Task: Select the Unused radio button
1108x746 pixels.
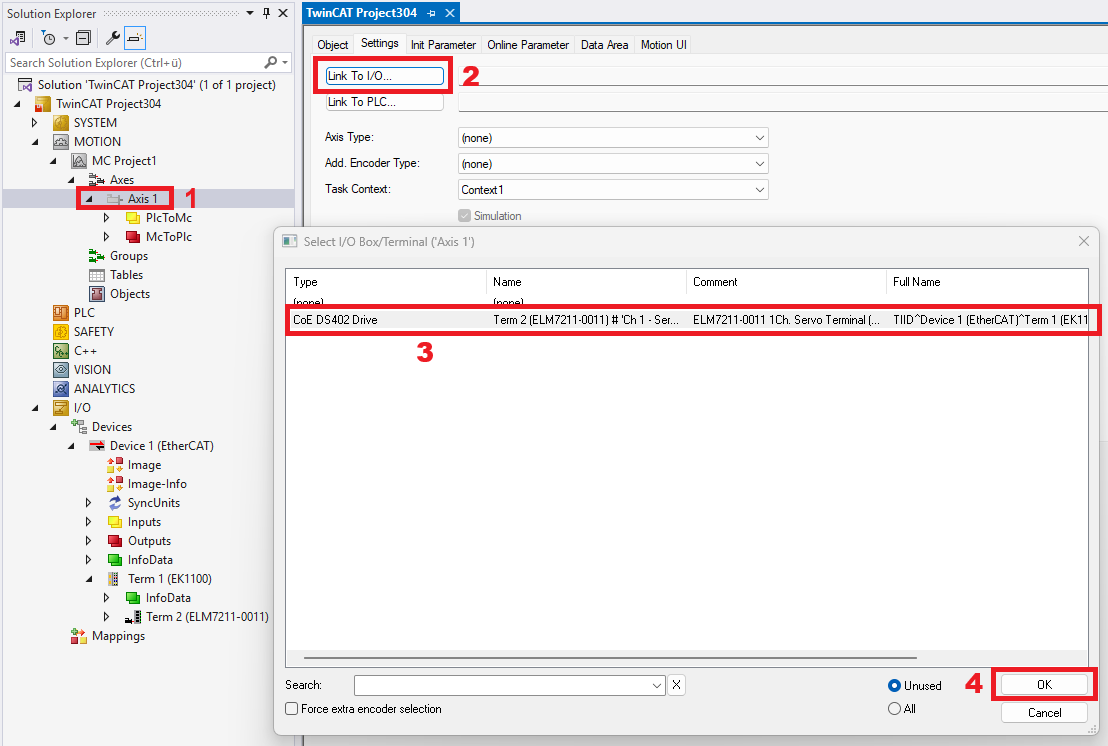Action: pos(895,685)
